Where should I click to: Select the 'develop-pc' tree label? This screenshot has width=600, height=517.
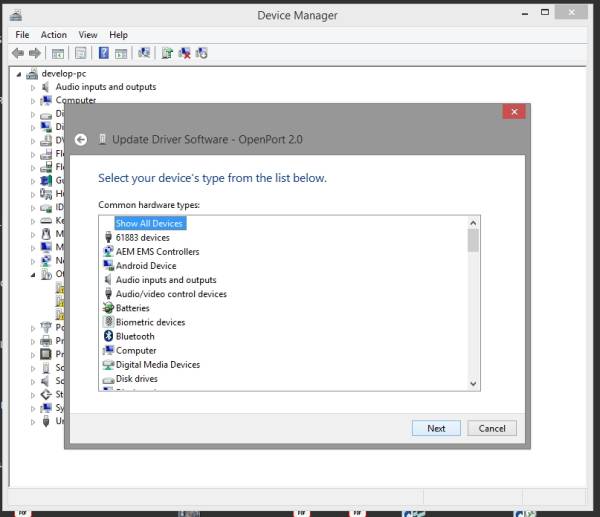(x=64, y=73)
